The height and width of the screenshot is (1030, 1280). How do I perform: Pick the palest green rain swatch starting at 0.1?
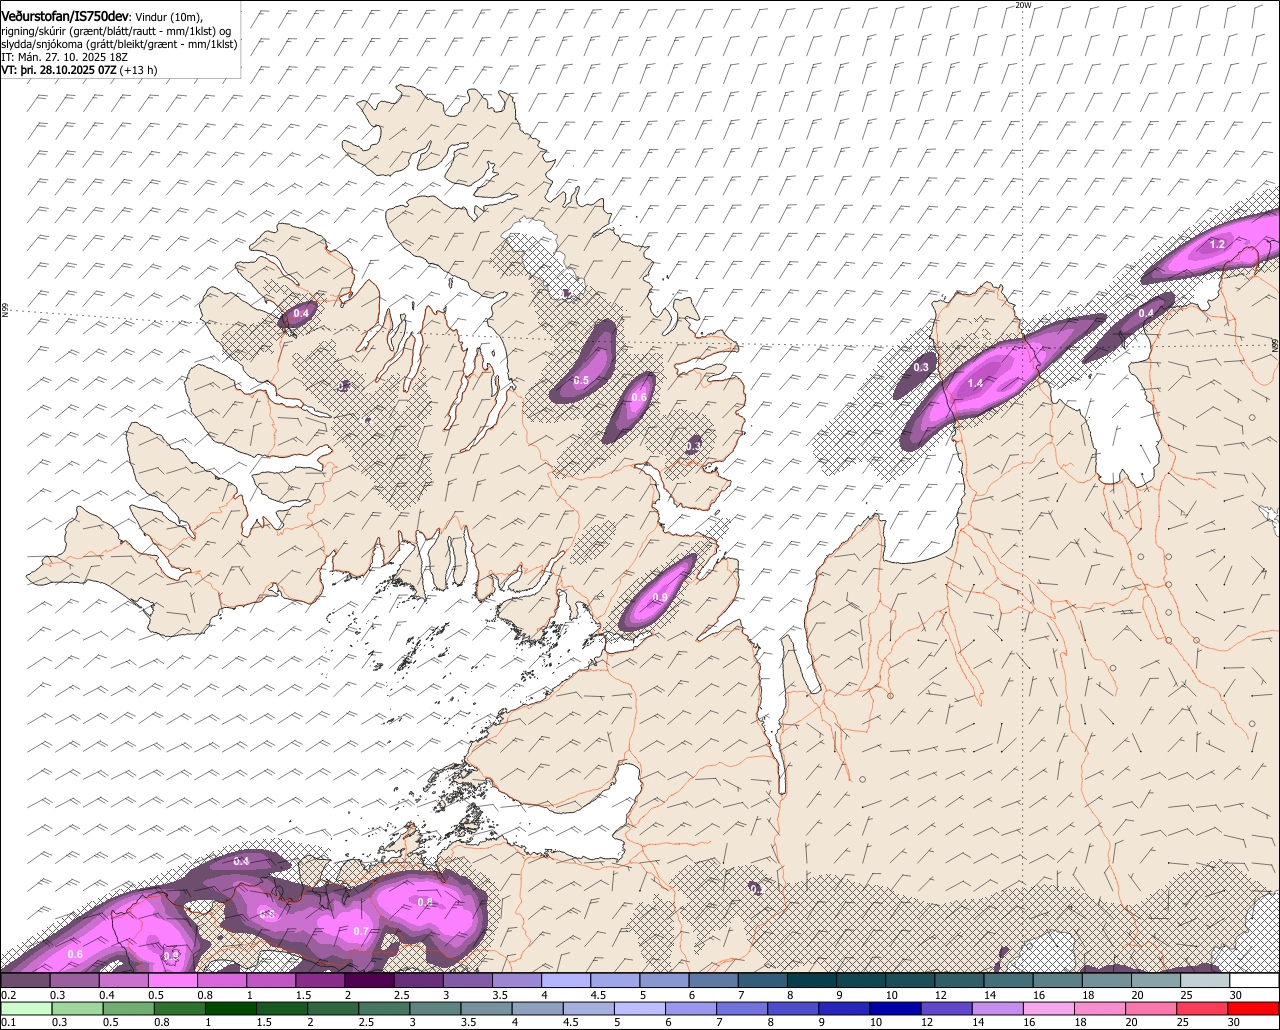pyautogui.click(x=26, y=1009)
